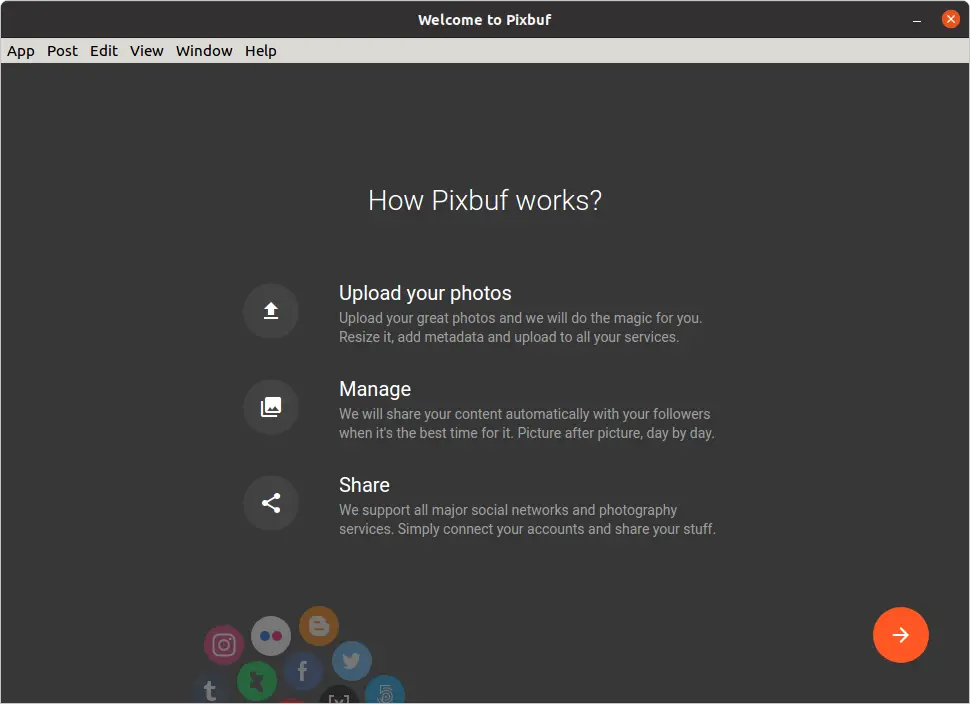Click the 'We support all major social' description

pyautogui.click(x=527, y=519)
